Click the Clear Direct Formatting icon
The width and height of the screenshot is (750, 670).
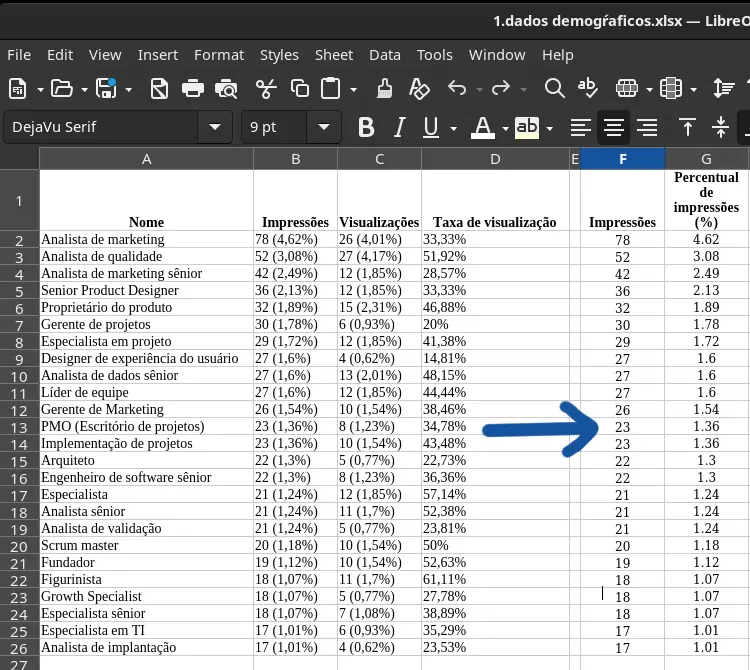click(x=419, y=89)
